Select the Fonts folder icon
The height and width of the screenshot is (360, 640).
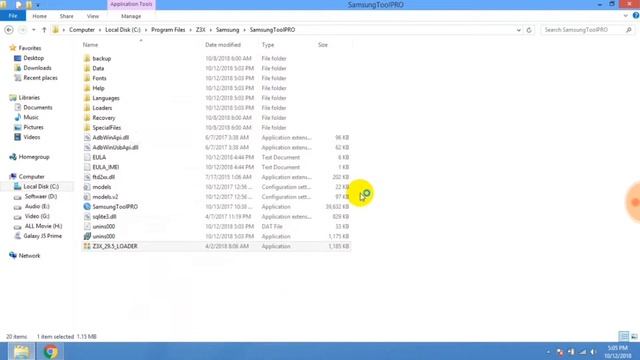(x=87, y=78)
